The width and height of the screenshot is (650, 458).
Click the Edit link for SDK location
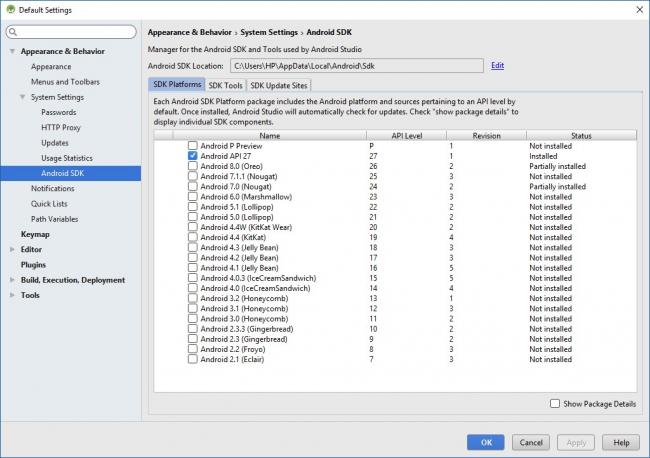click(497, 65)
